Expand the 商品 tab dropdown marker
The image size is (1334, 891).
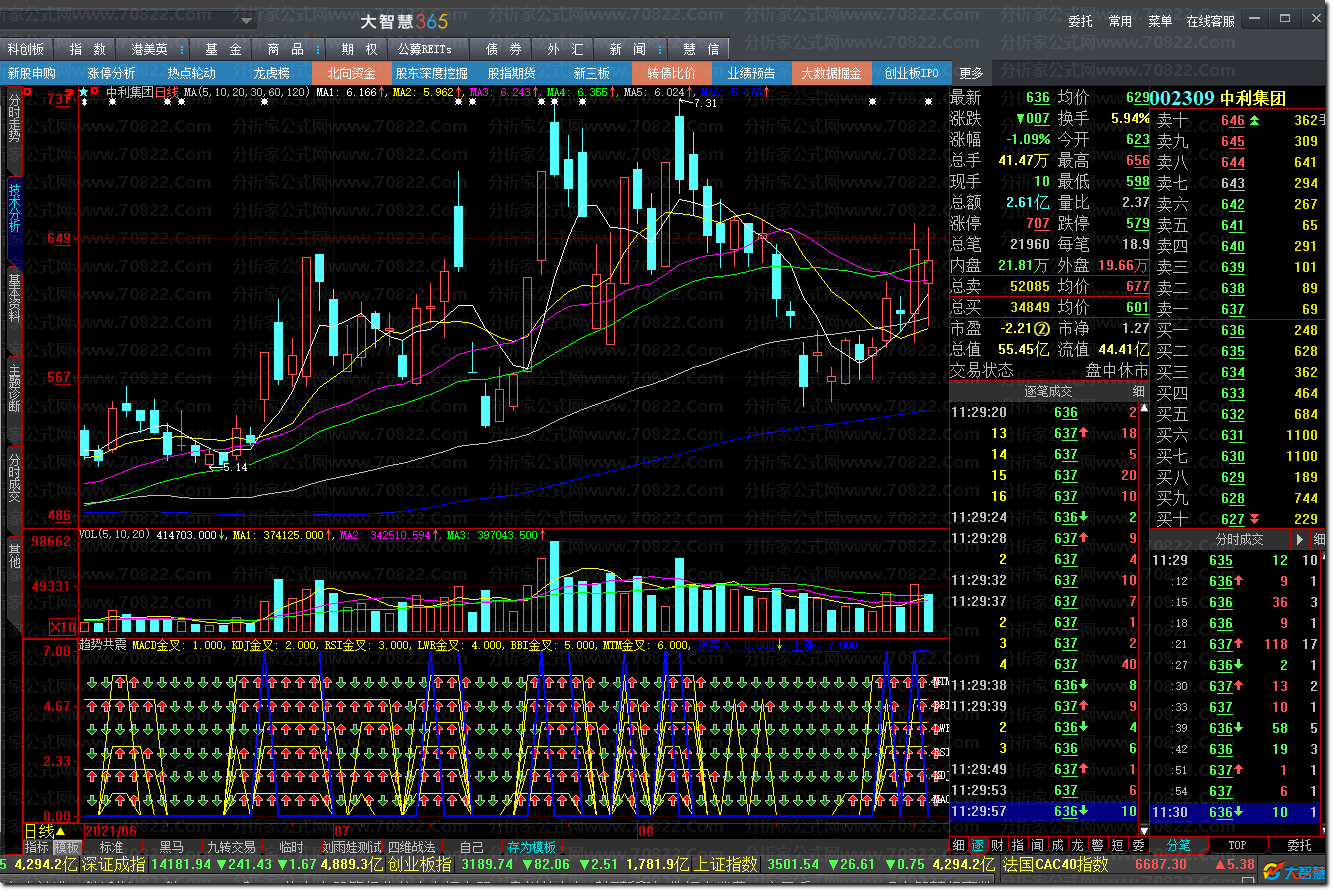318,49
